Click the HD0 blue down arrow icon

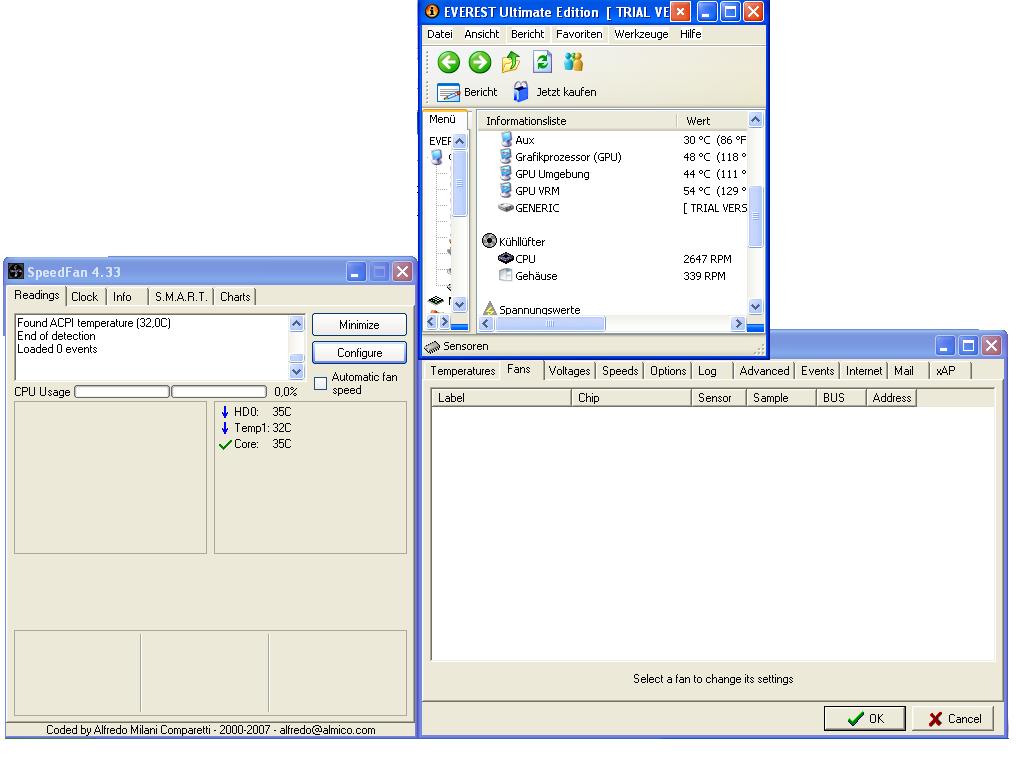pyautogui.click(x=225, y=412)
